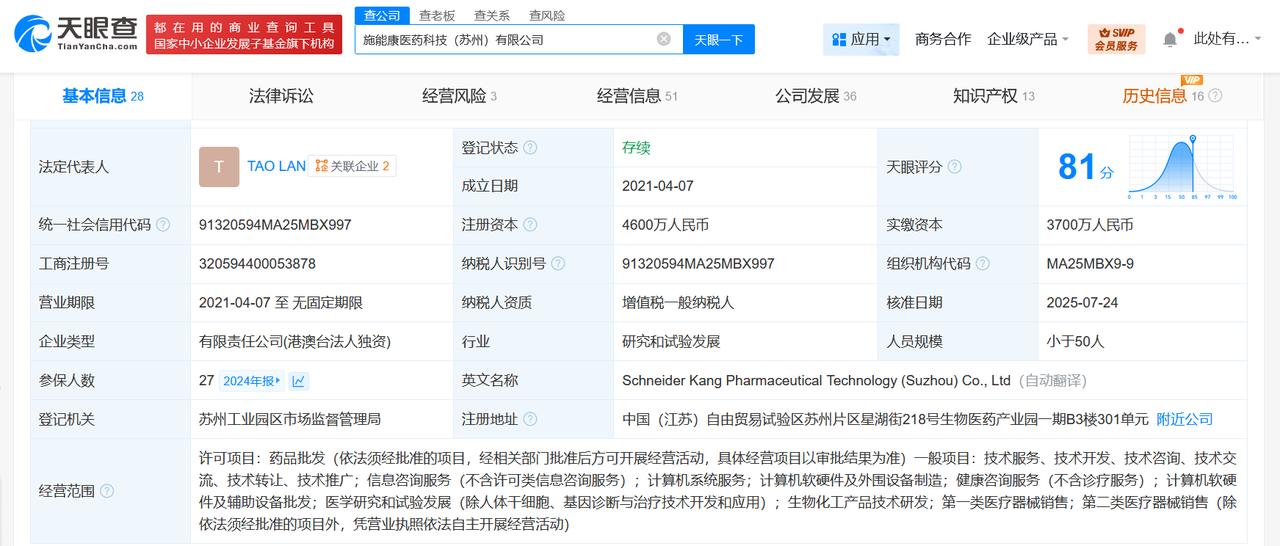Open the 经营风险 tab
This screenshot has width=1280, height=546.
click(x=459, y=96)
